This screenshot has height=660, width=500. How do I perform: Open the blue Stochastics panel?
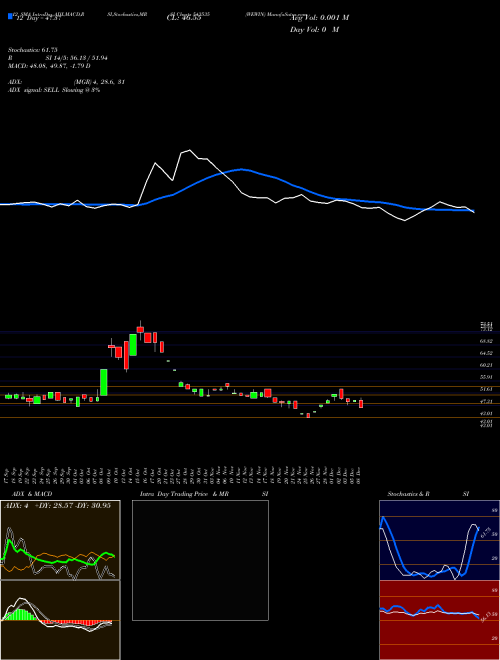click(439, 540)
